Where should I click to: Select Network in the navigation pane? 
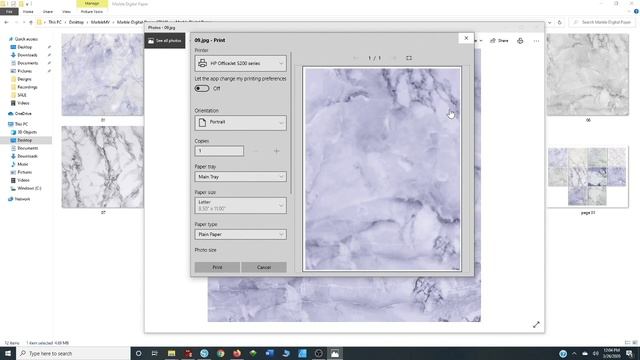[x=22, y=199]
